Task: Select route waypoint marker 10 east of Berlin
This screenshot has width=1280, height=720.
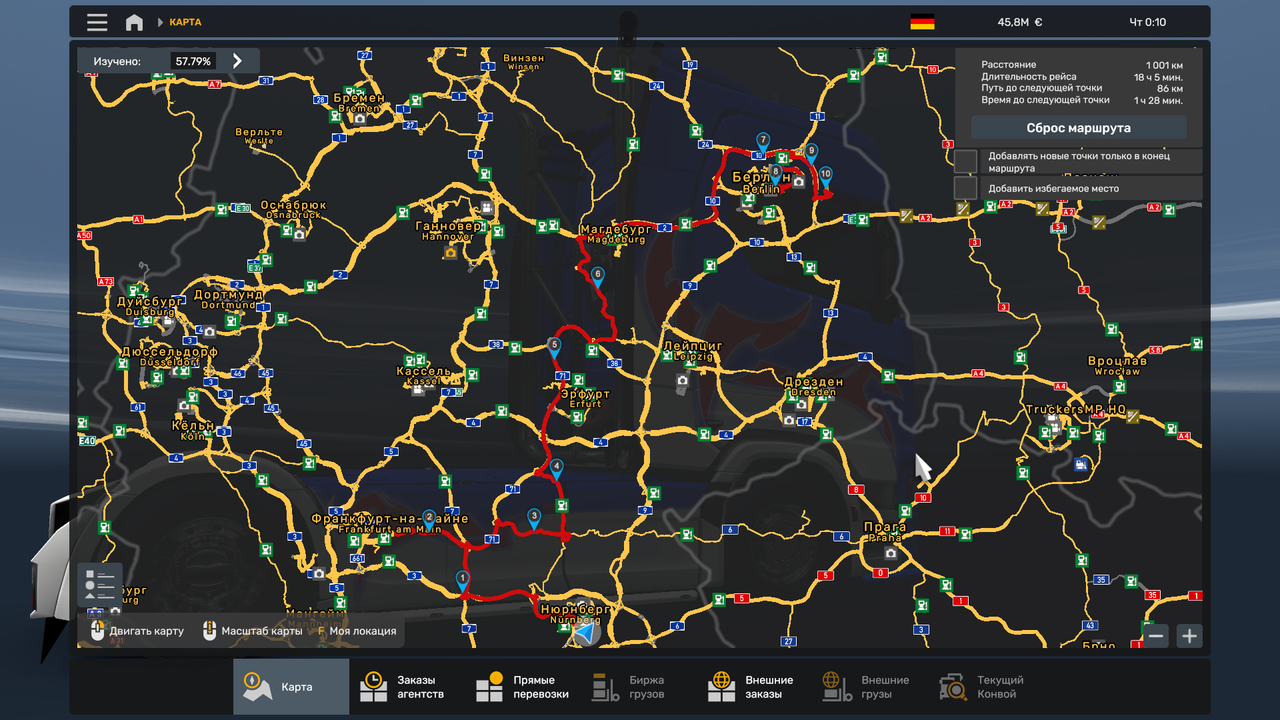Action: [825, 176]
